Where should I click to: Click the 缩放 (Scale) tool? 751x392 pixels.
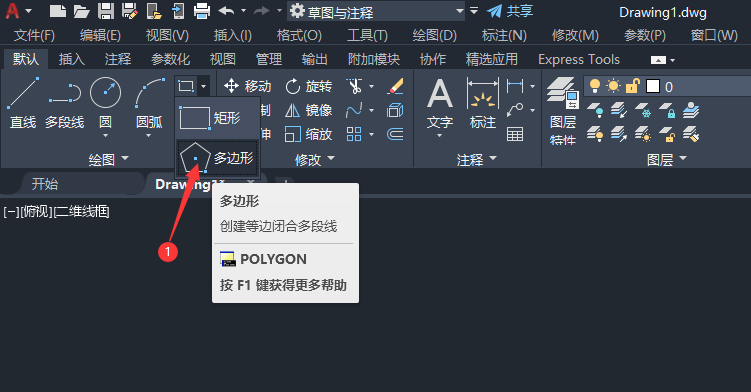coord(309,134)
